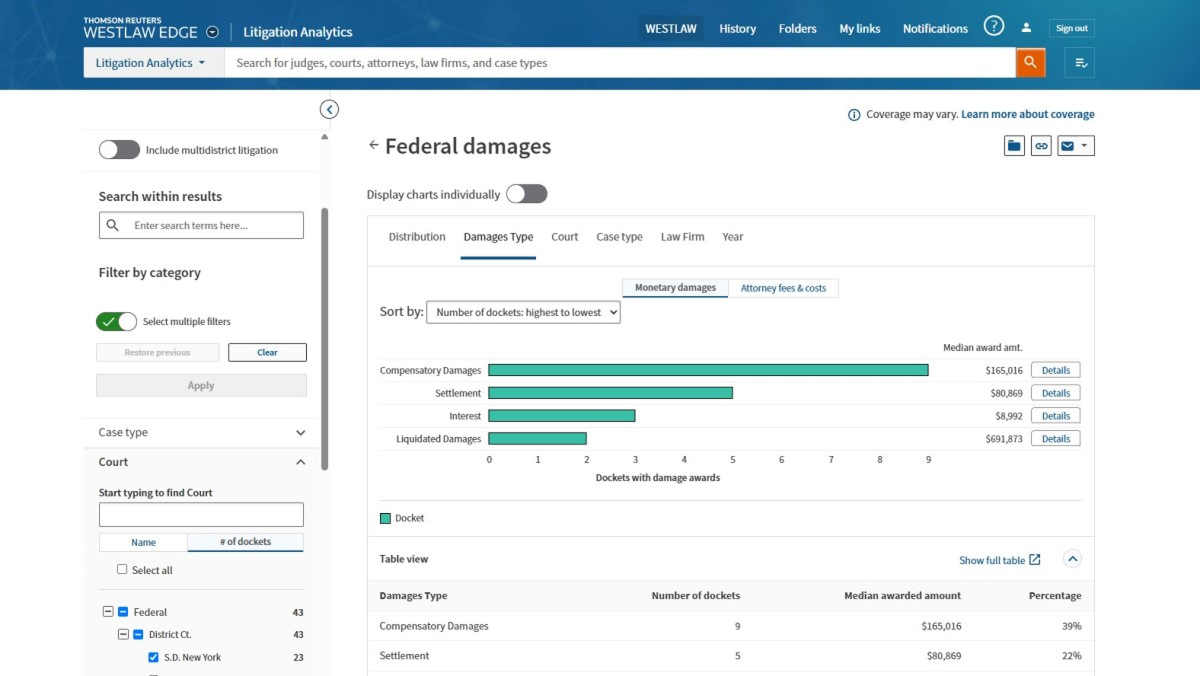
Task: Open the help question mark icon
Action: click(x=993, y=27)
